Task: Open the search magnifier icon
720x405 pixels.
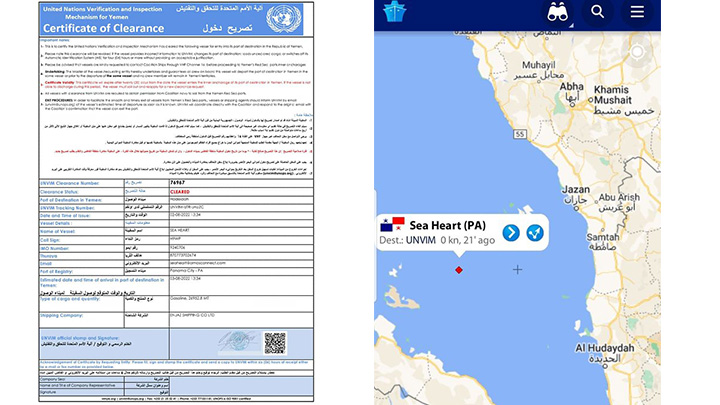Action: (597, 11)
